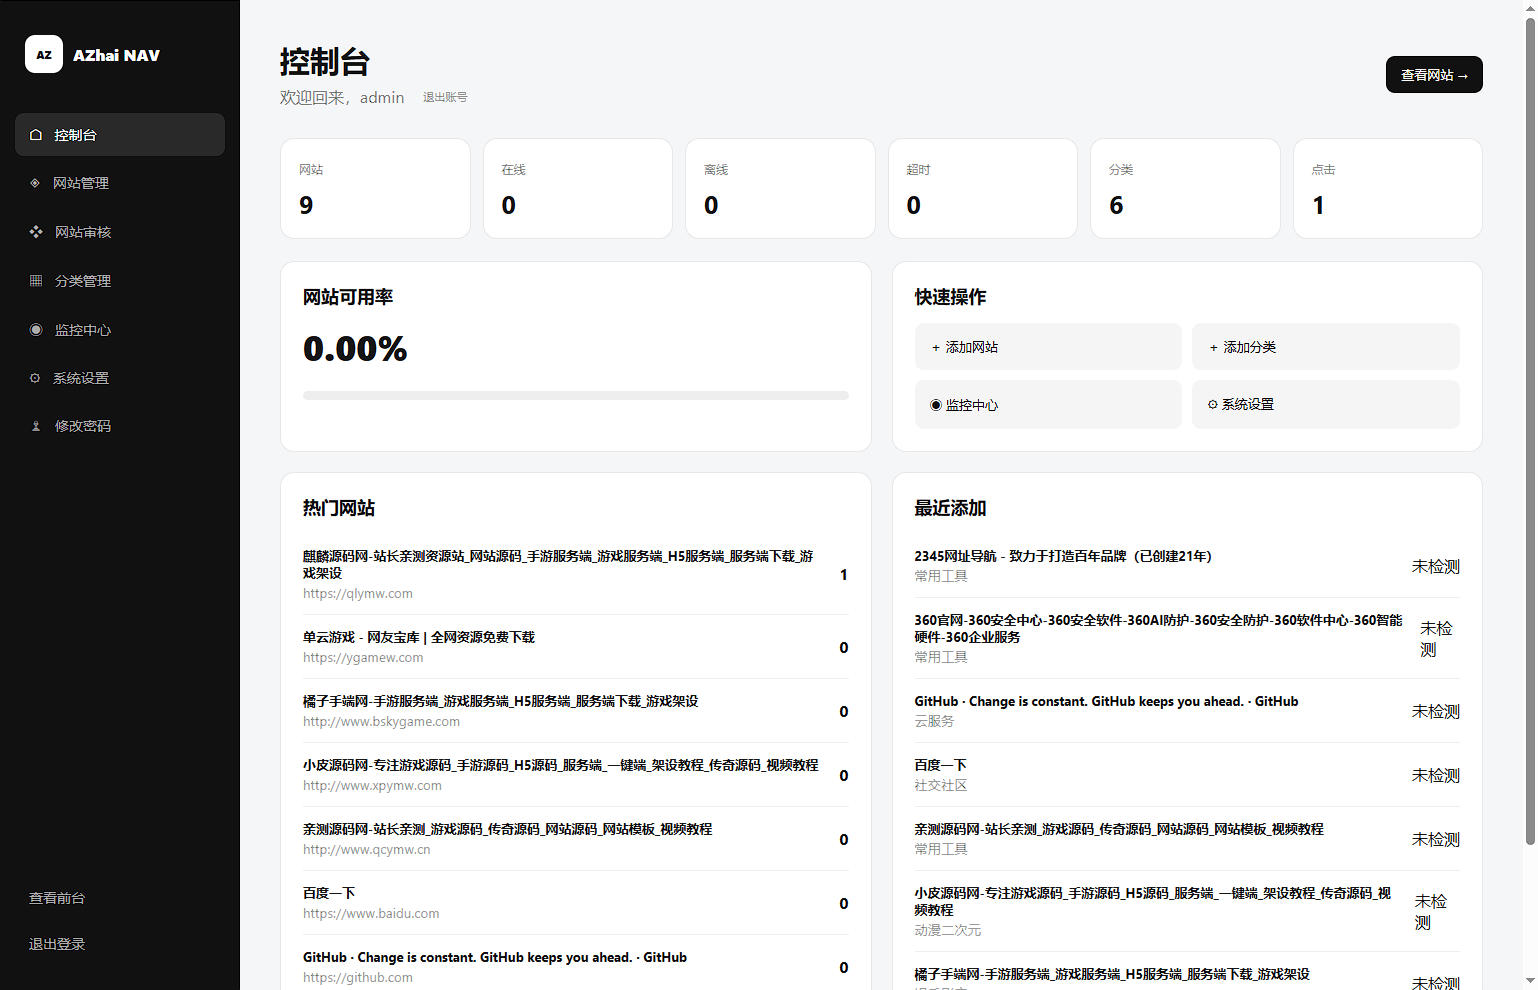Click 百度一下 title in 热门网站 list
The width and height of the screenshot is (1538, 990).
pyautogui.click(x=329, y=893)
